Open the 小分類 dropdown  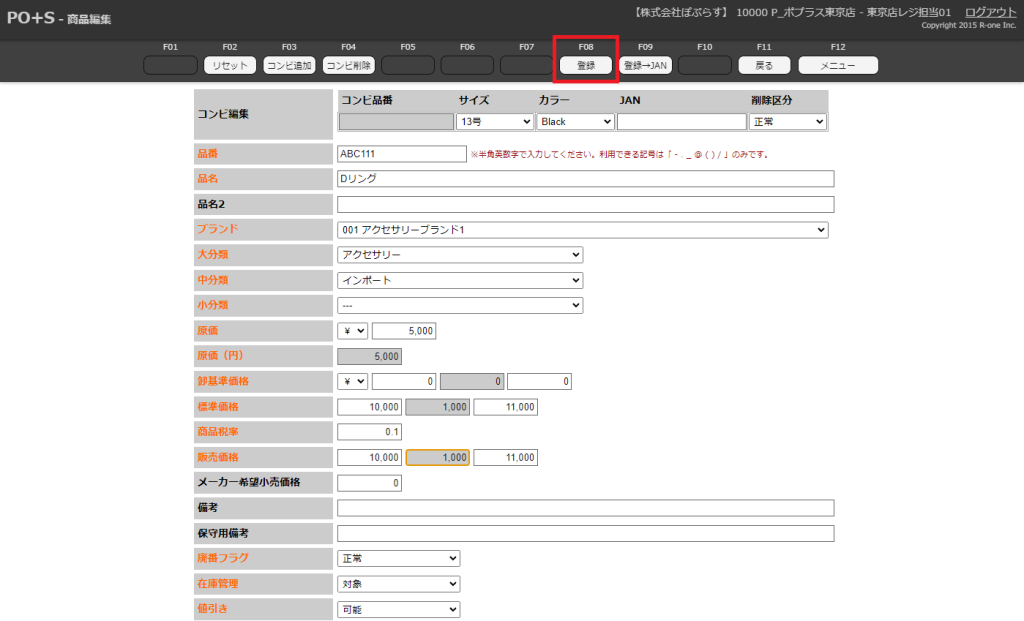click(460, 305)
